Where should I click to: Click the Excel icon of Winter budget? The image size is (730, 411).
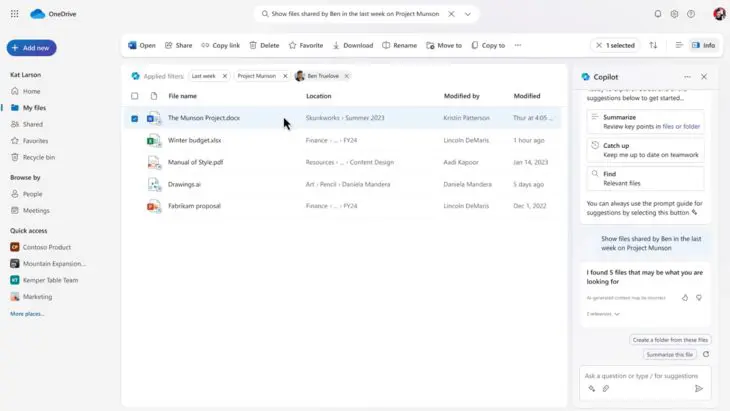coord(154,140)
